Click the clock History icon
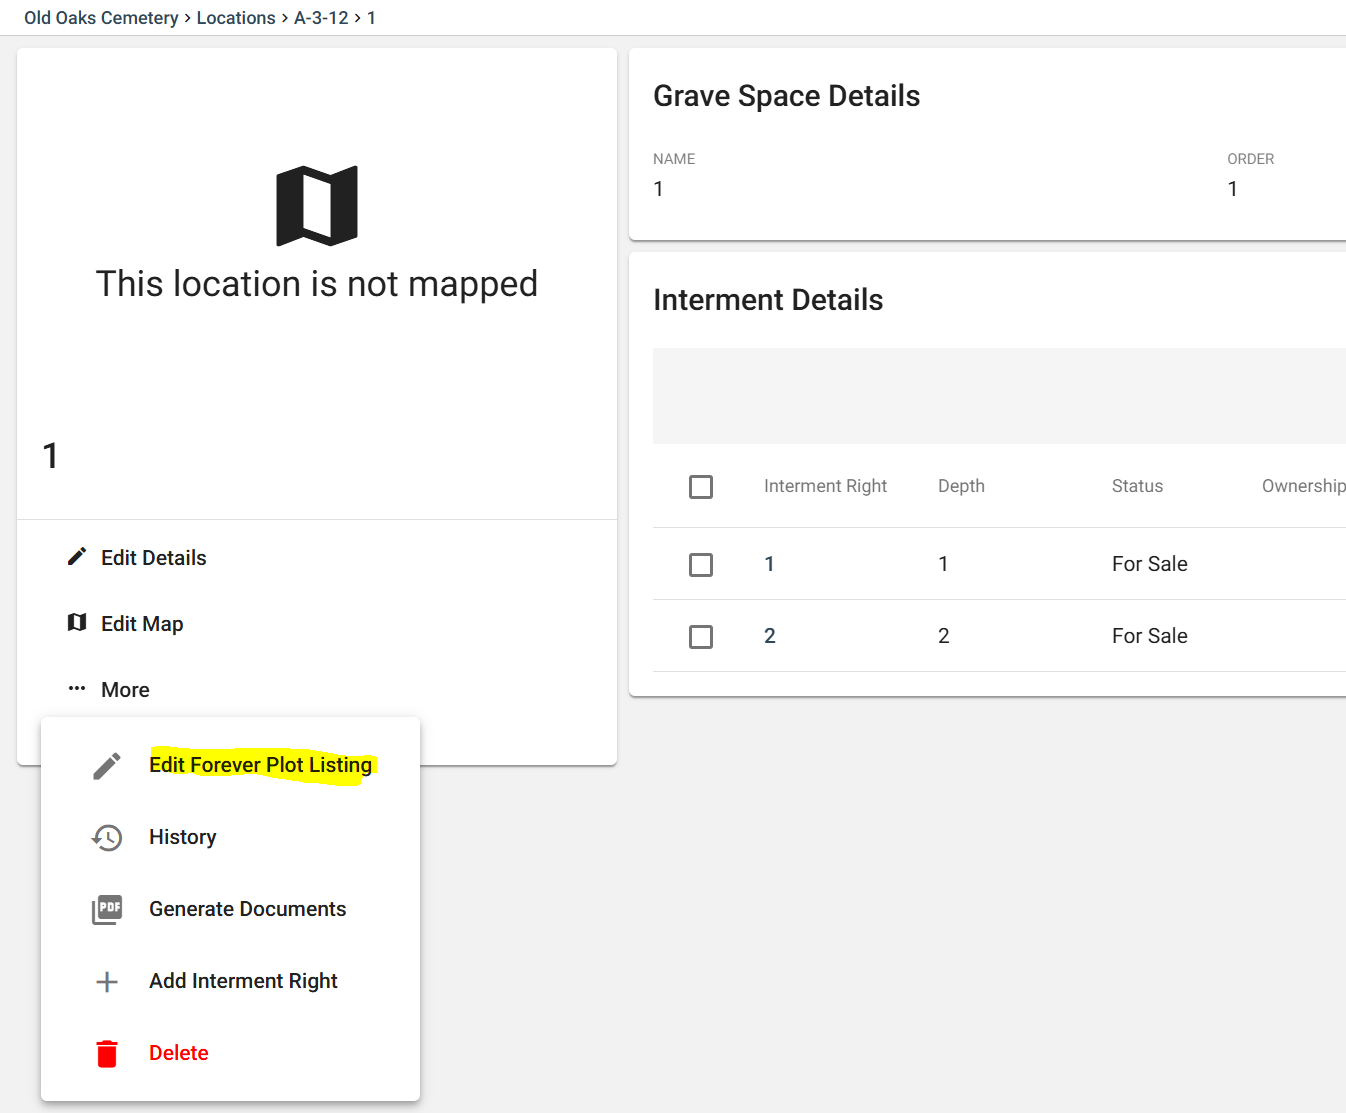The image size is (1346, 1113). click(x=107, y=838)
